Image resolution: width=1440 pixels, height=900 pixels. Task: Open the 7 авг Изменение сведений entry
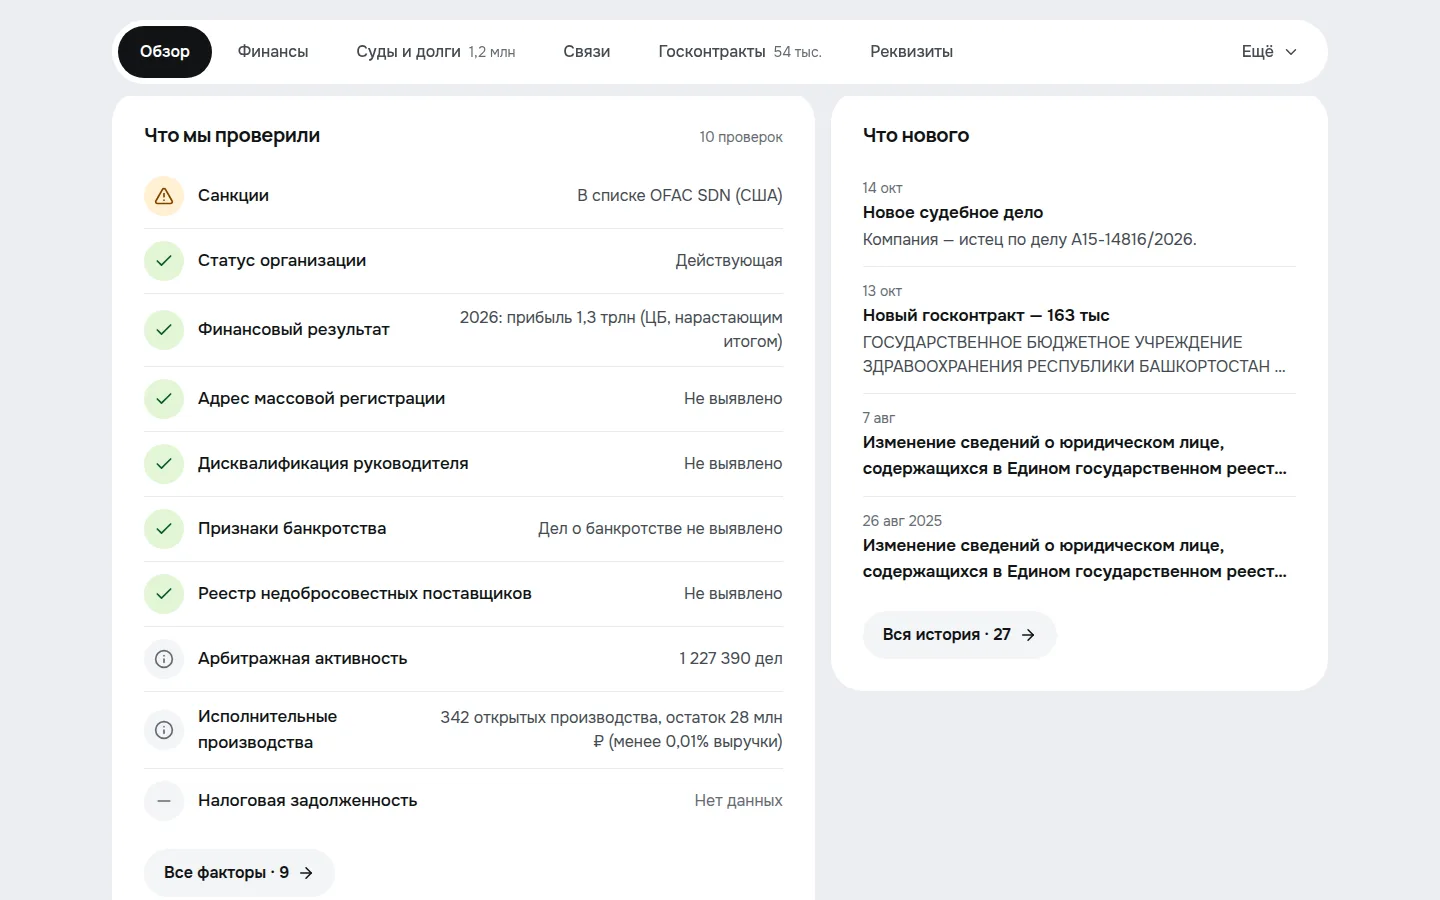[1079, 444]
